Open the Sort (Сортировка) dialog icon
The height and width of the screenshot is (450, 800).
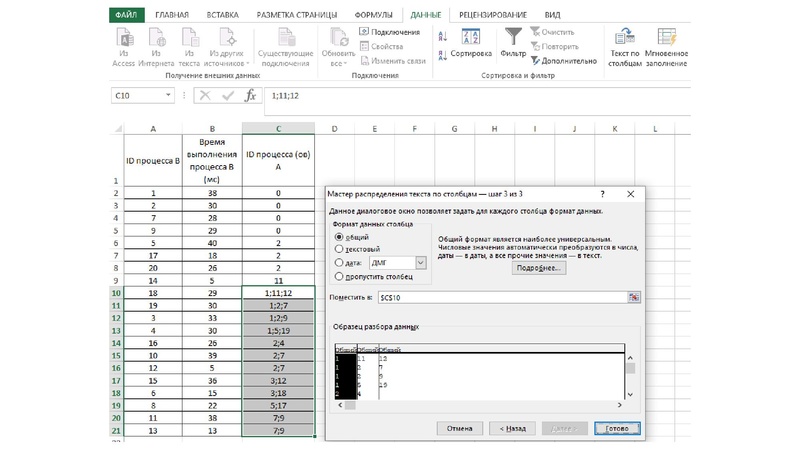471,37
